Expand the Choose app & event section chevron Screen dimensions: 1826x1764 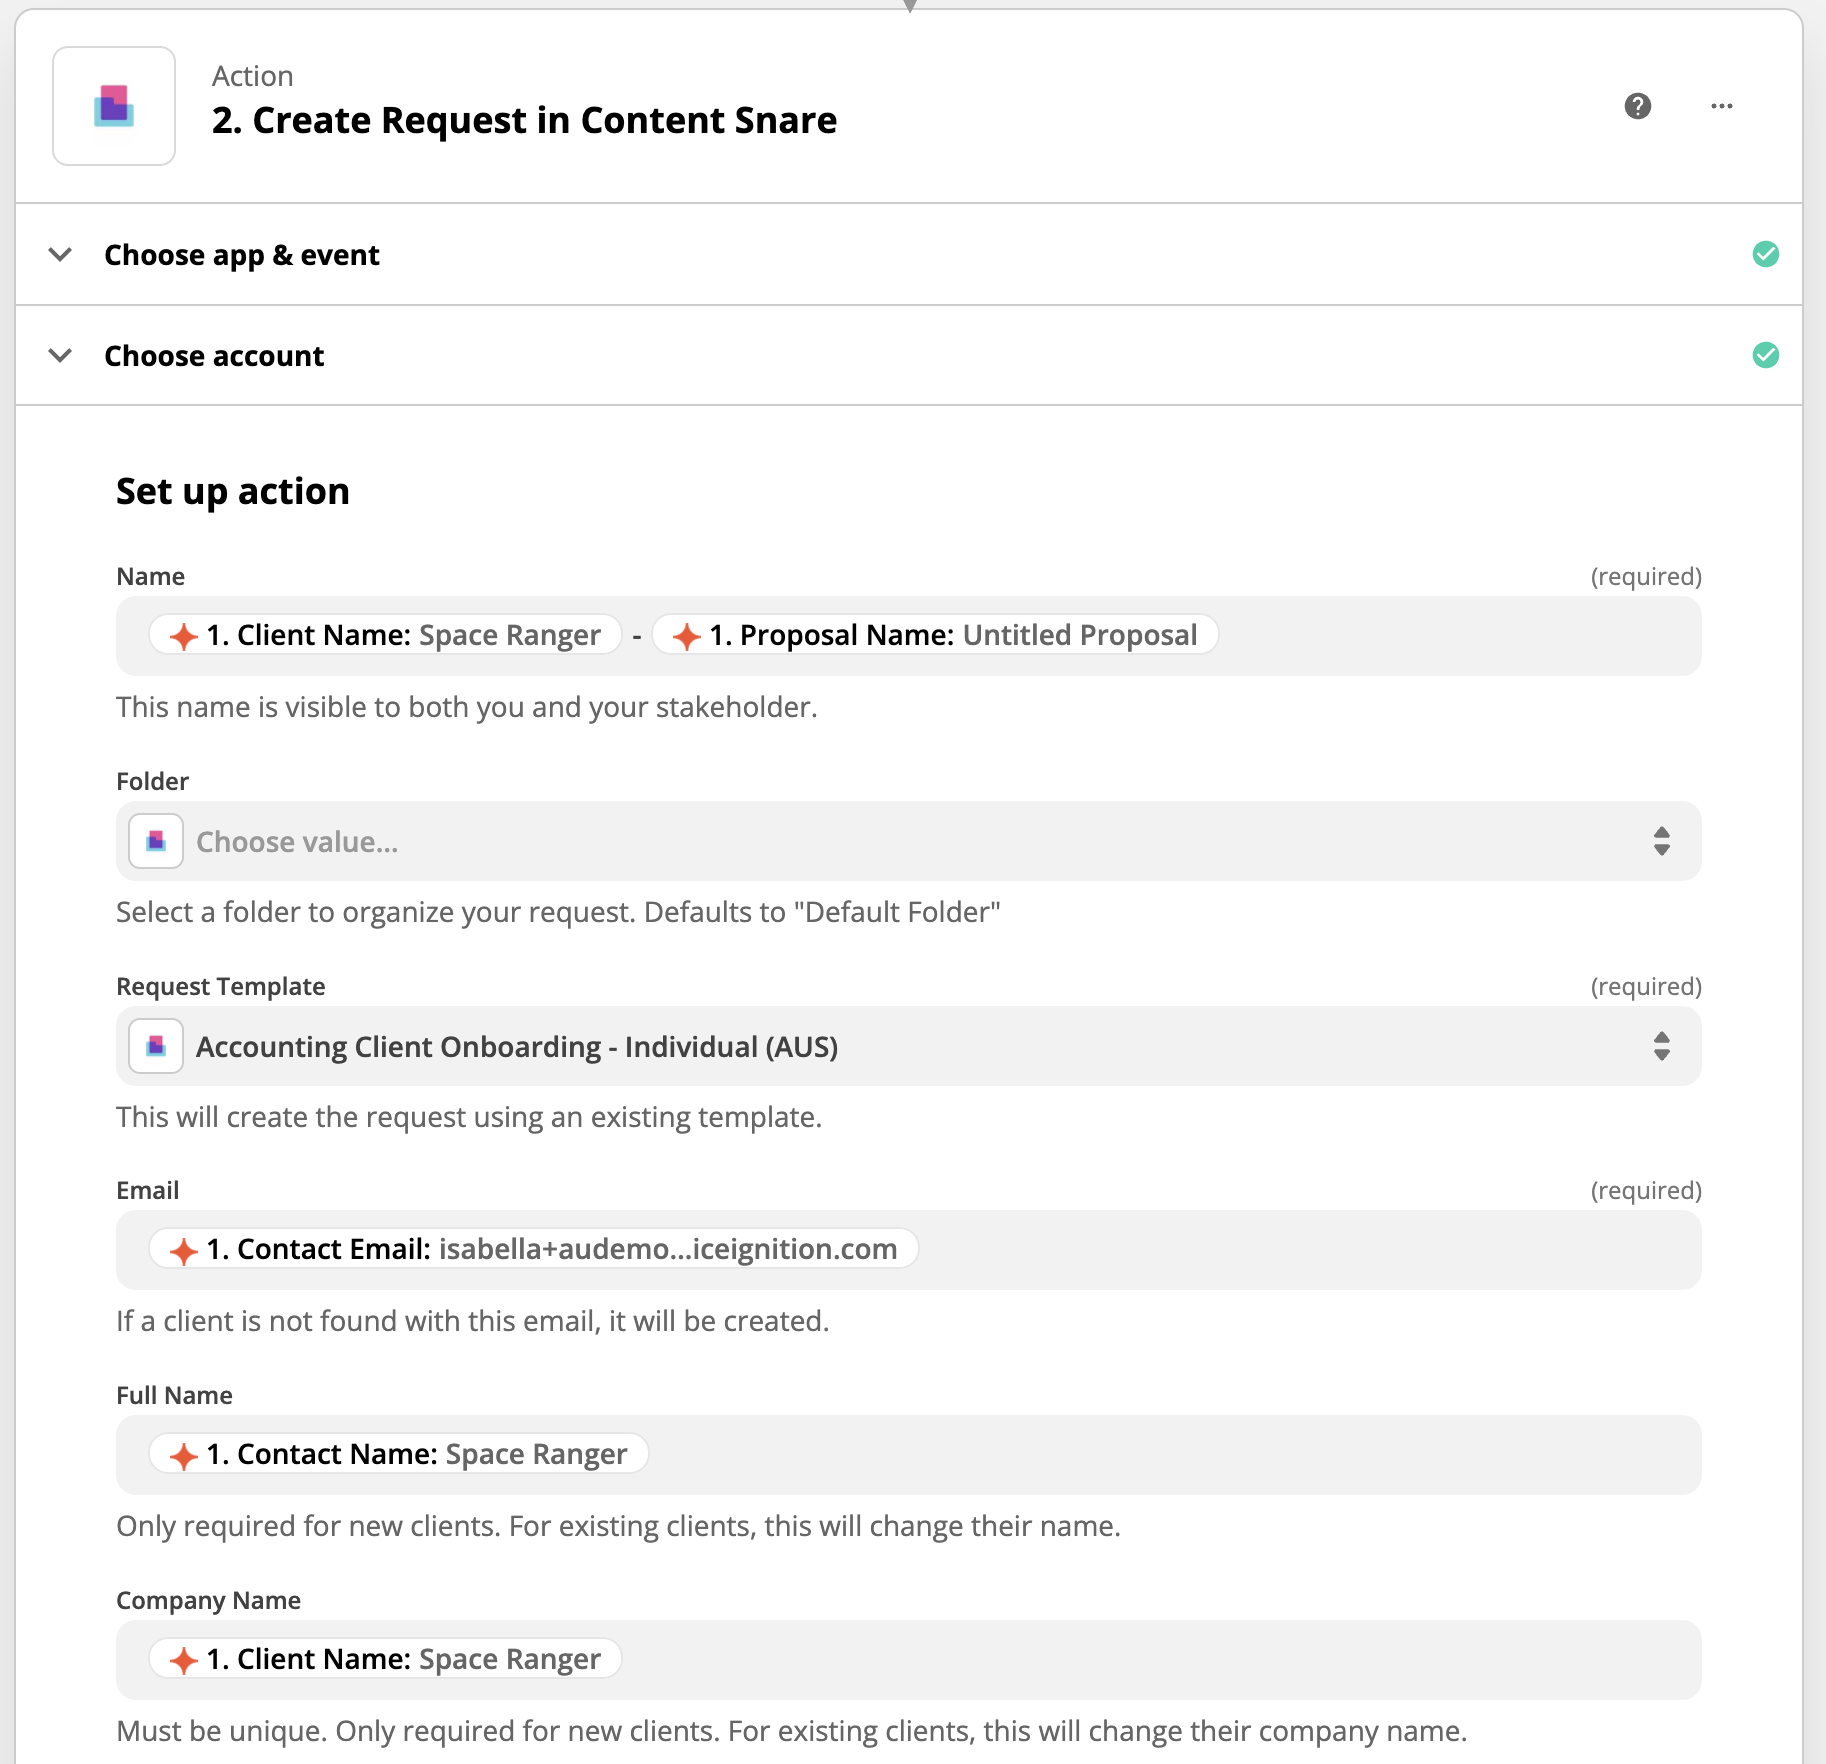60,254
